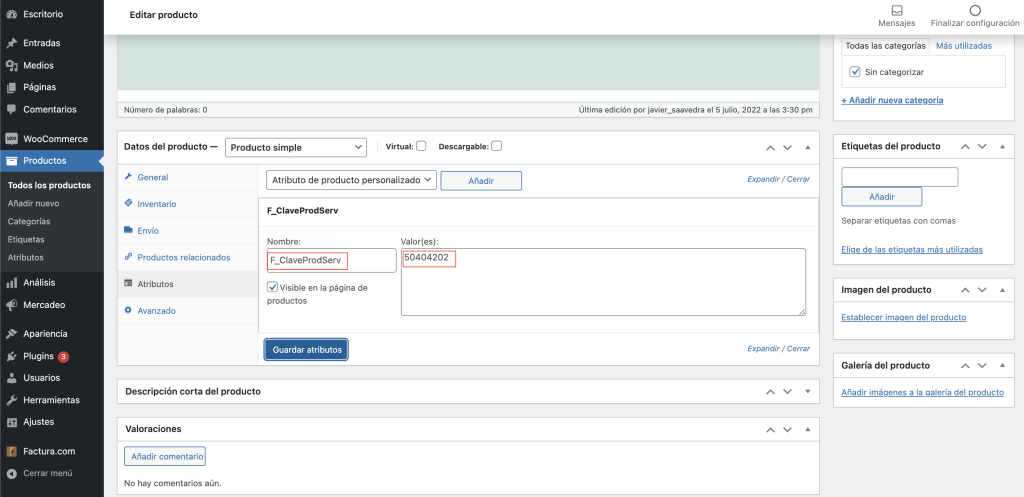The image size is (1024, 497).
Task: Move Etiquetas del producto panel up
Action: click(x=965, y=146)
